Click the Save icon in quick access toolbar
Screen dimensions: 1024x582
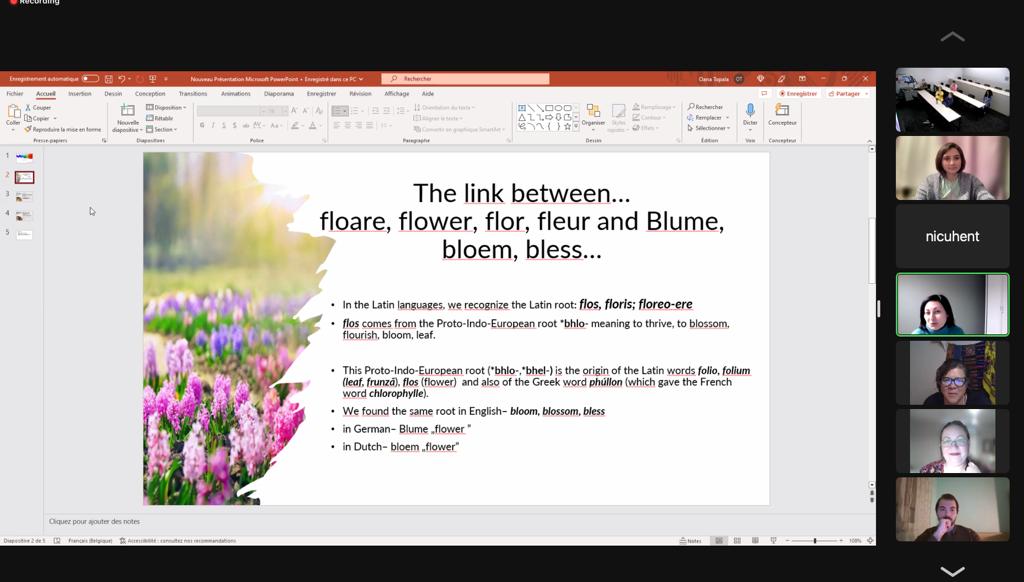point(108,79)
